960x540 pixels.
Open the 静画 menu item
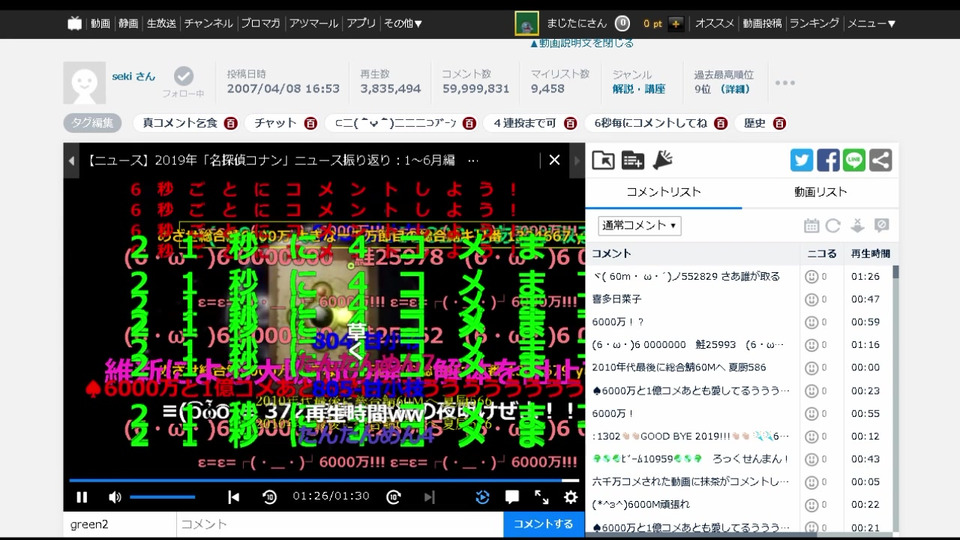click(x=129, y=23)
